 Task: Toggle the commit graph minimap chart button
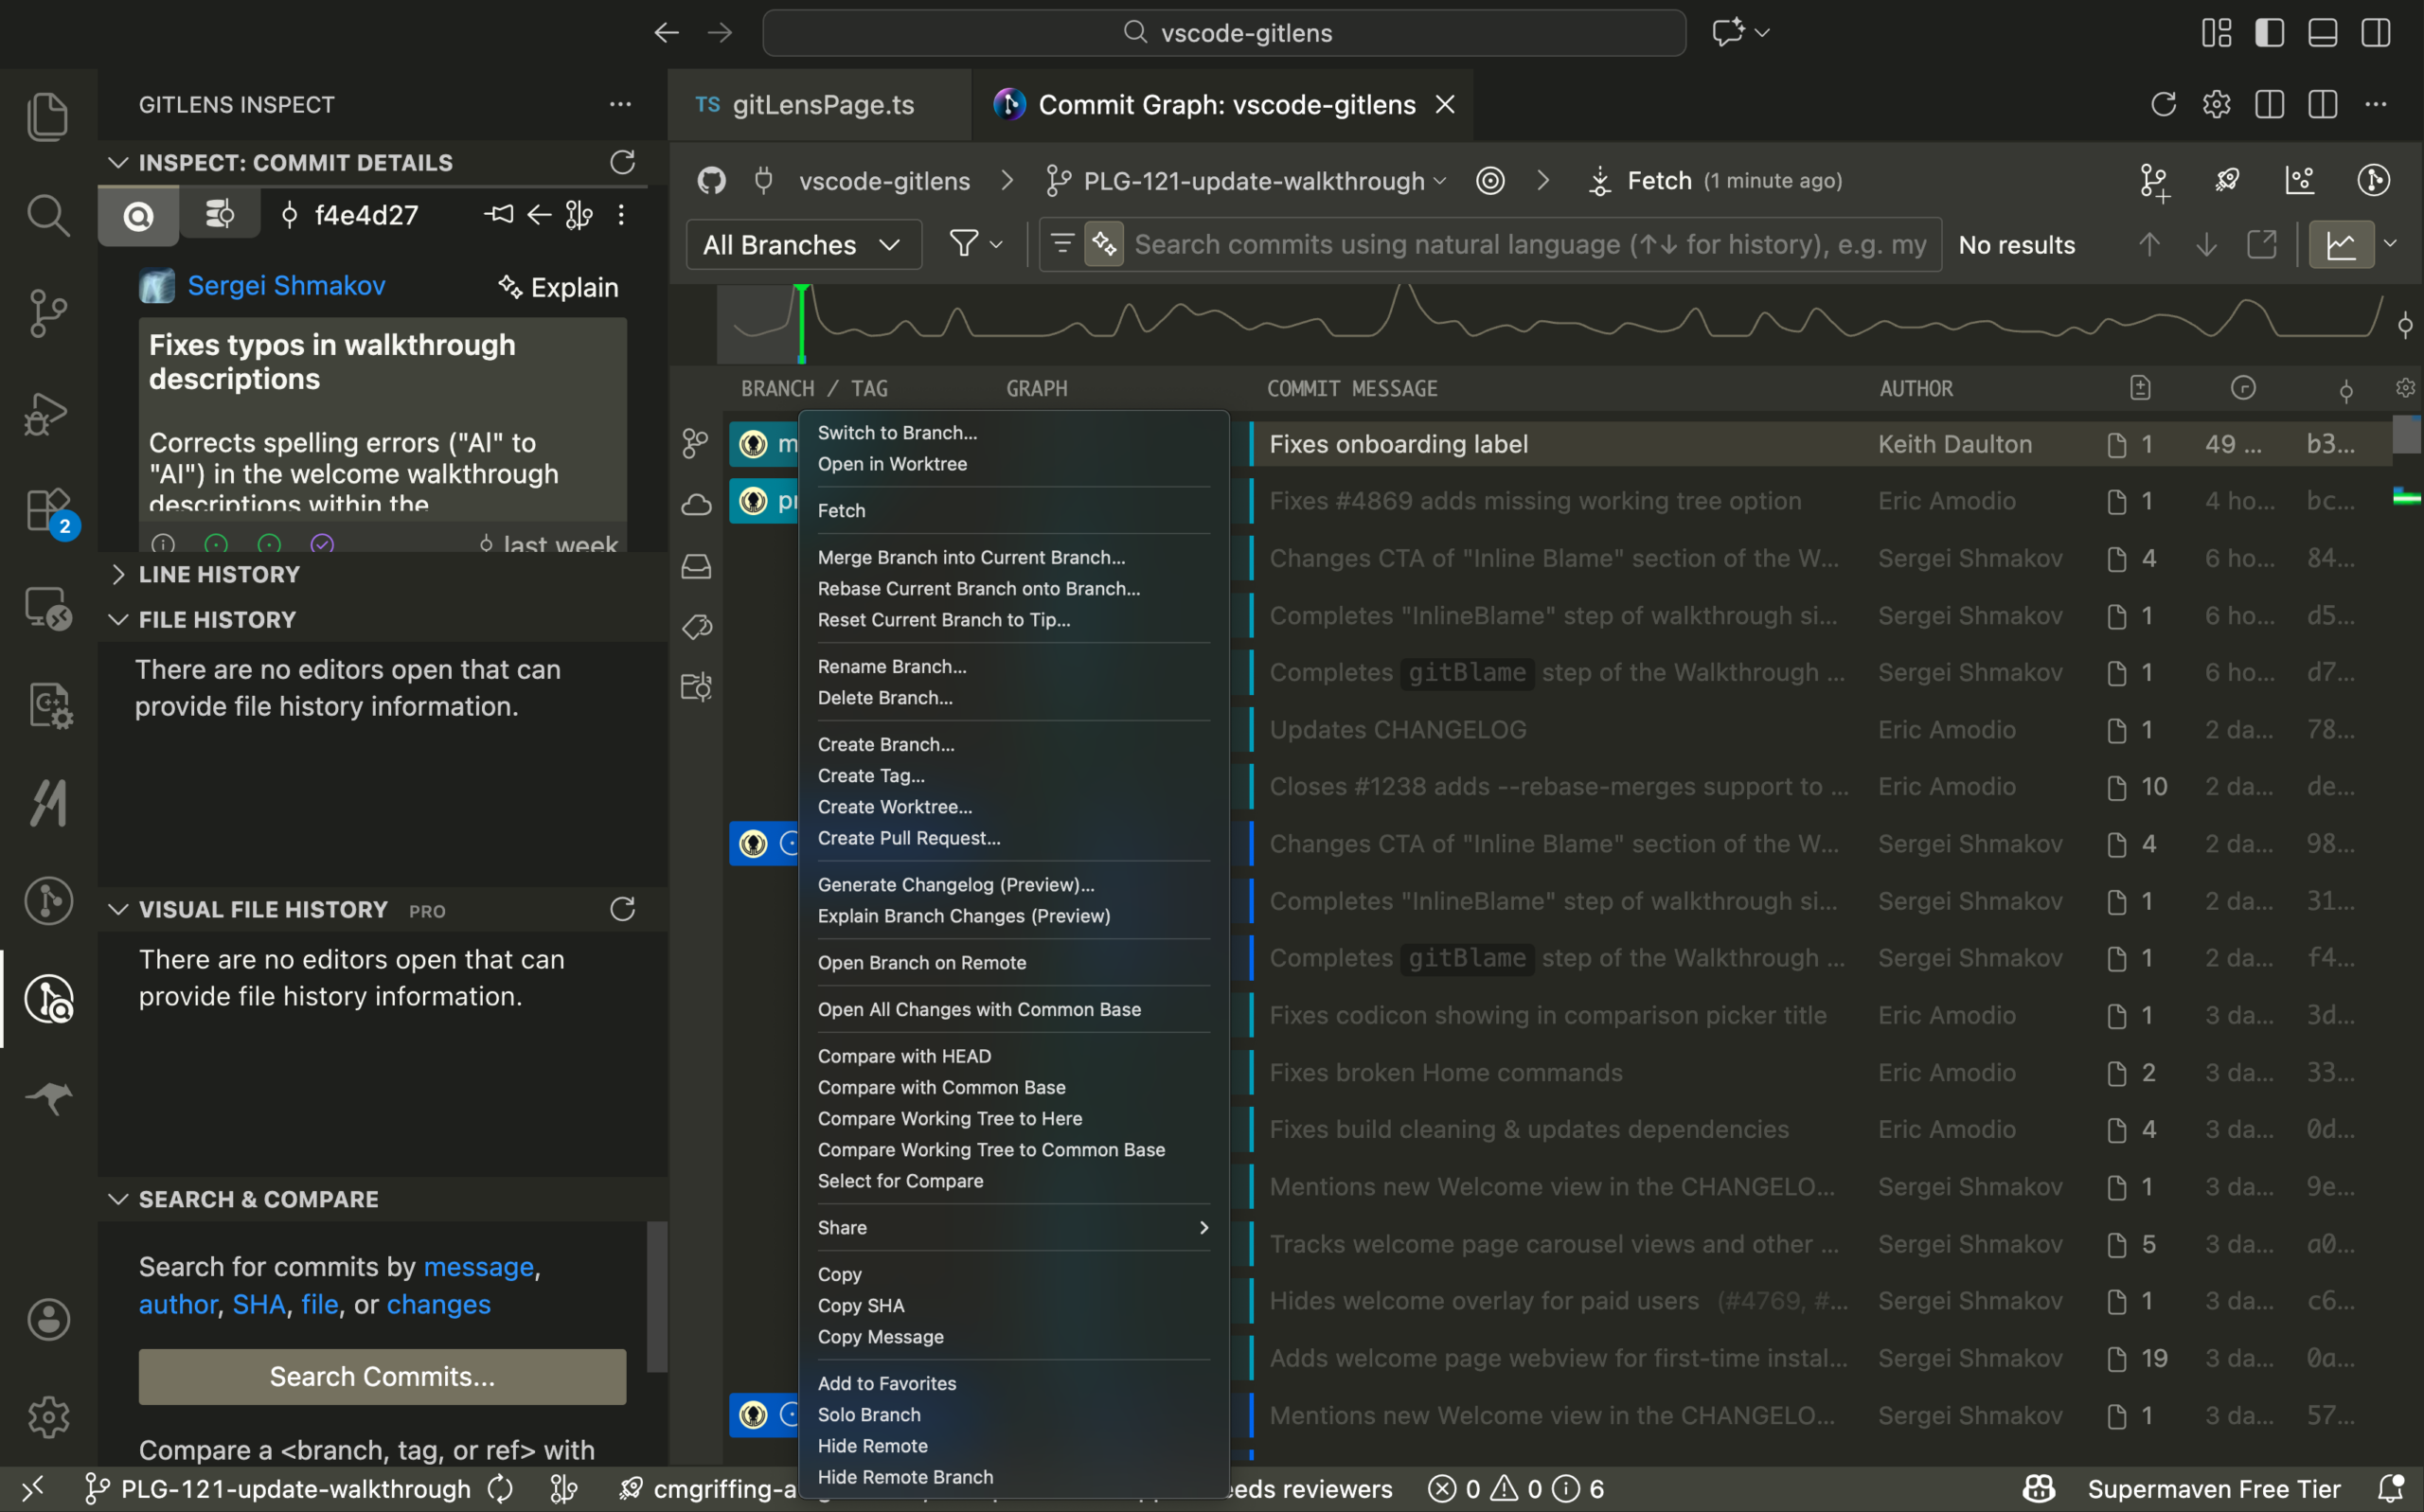[x=2342, y=244]
